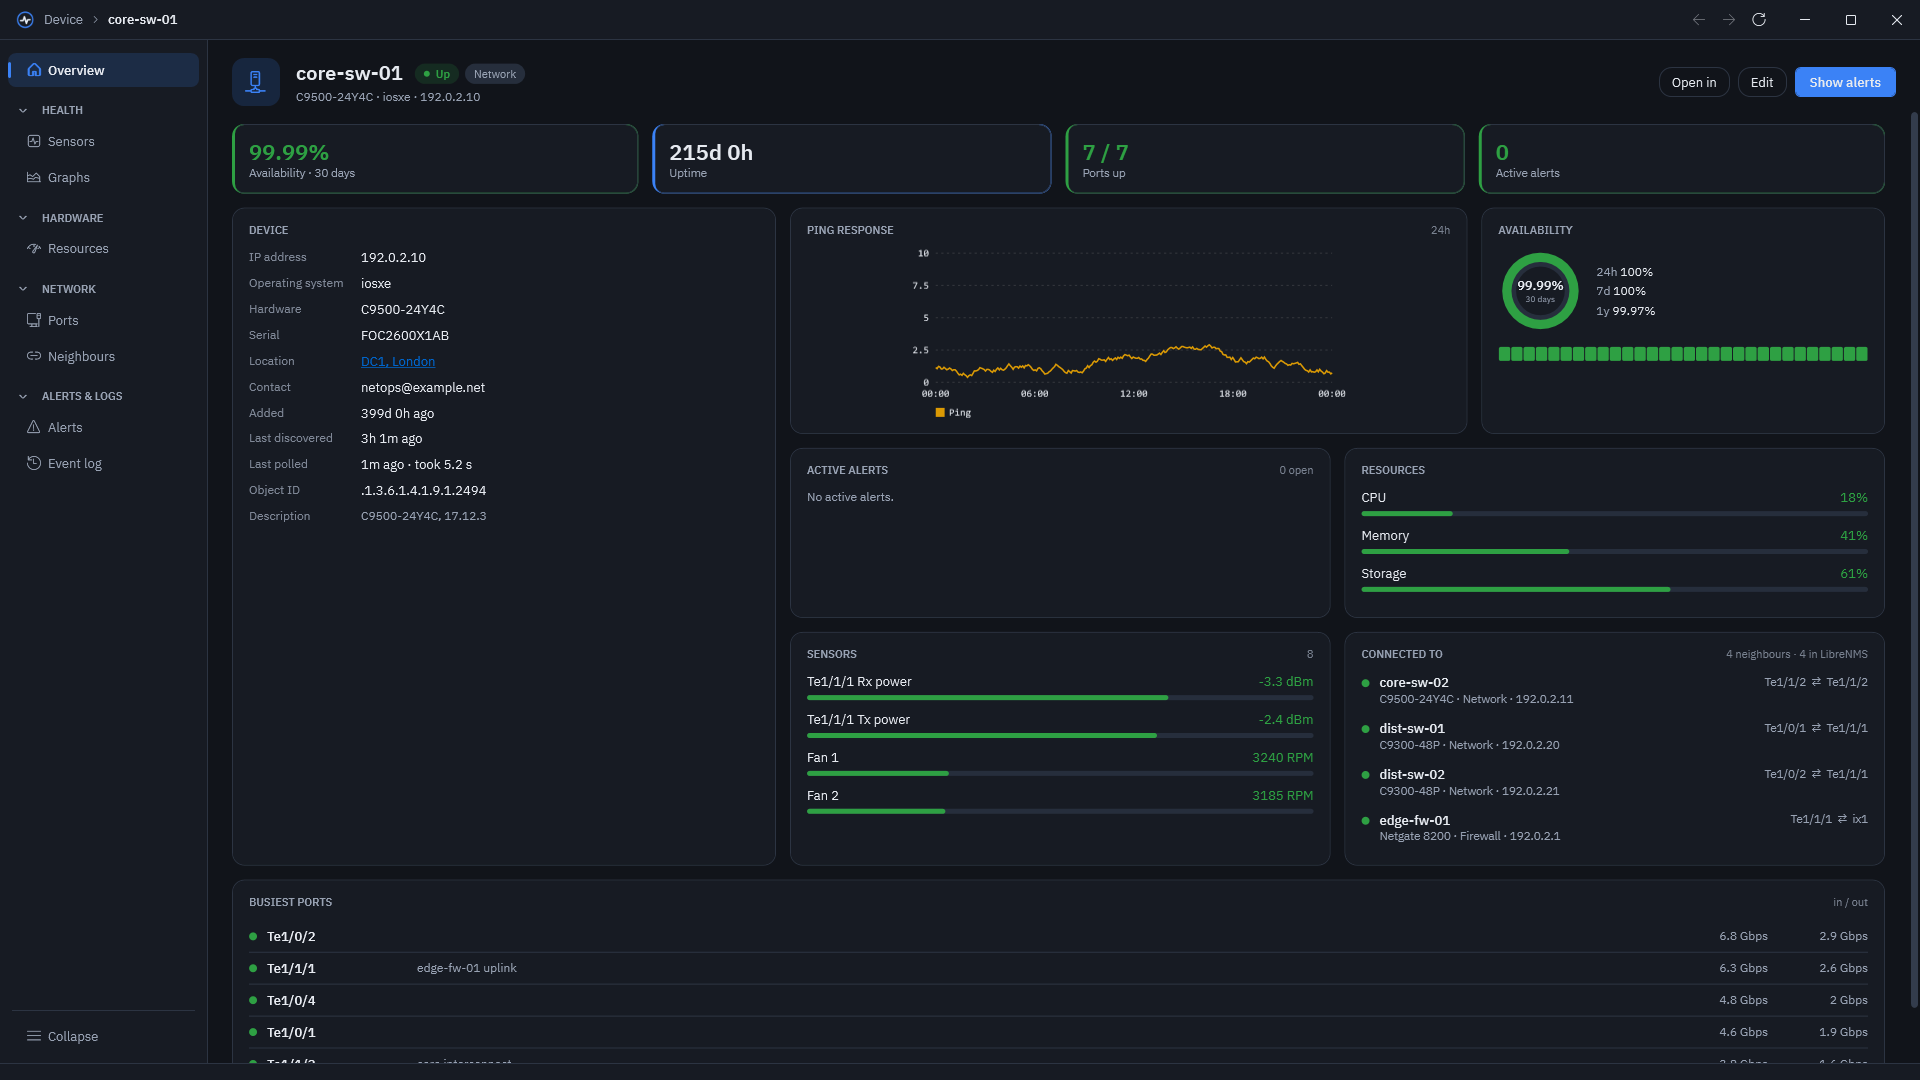Click Collapse at sidebar bottom

(x=104, y=1036)
